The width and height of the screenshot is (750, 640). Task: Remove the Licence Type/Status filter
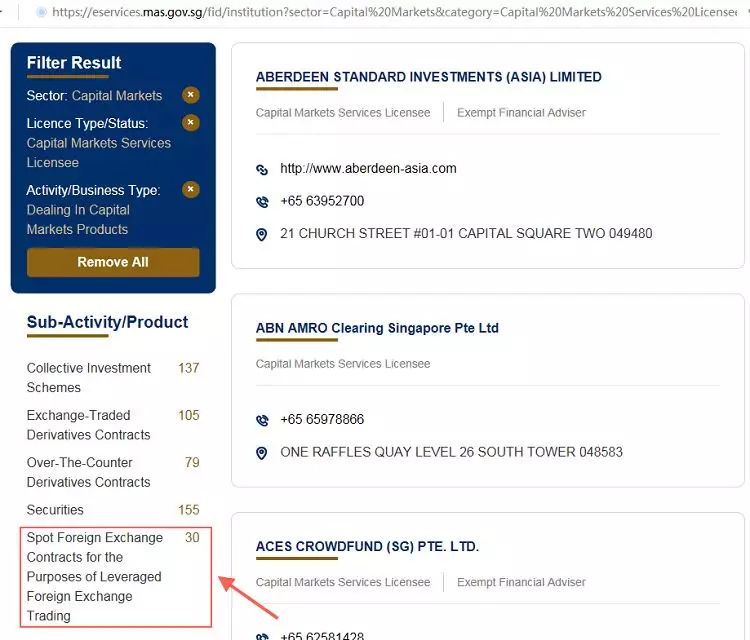pos(191,123)
